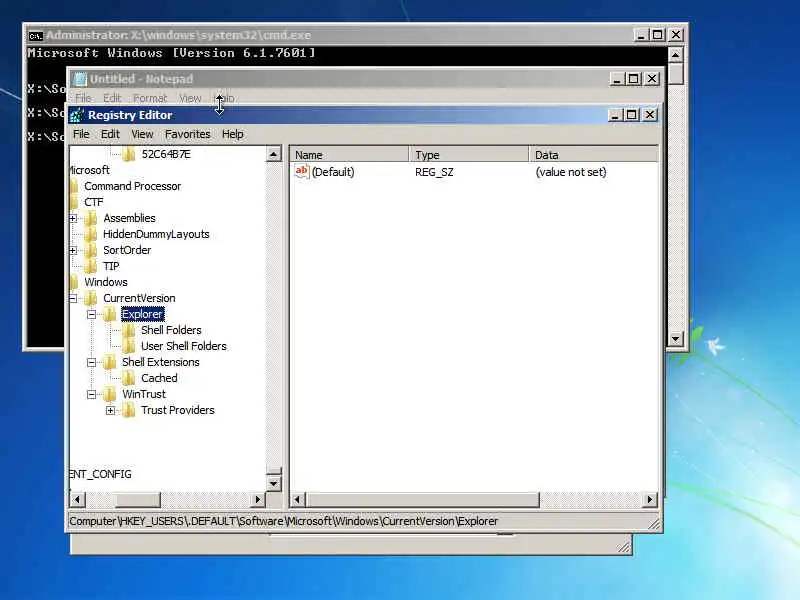Open the Edit menu in Registry Editor
The image size is (800, 600).
coord(110,134)
